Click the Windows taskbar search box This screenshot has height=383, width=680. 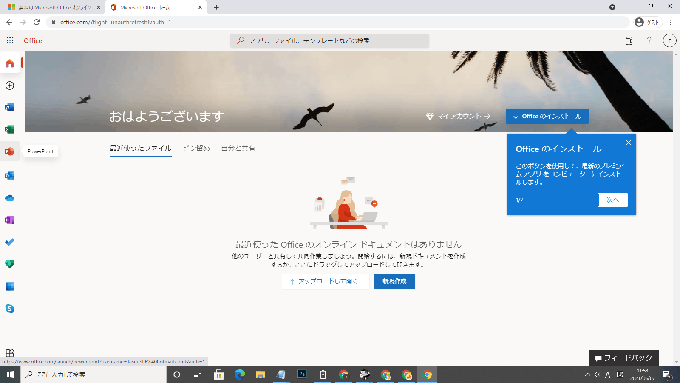point(93,374)
